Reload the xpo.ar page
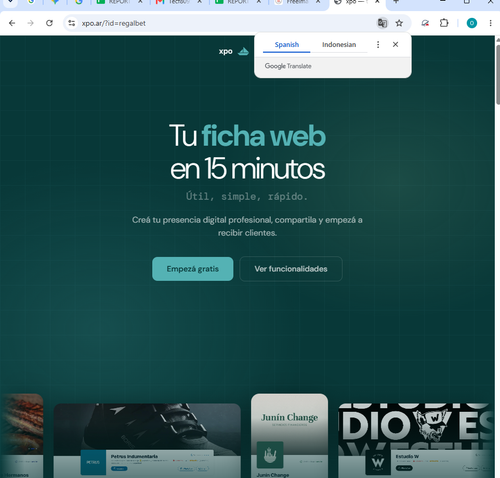The image size is (500, 478). [x=49, y=23]
